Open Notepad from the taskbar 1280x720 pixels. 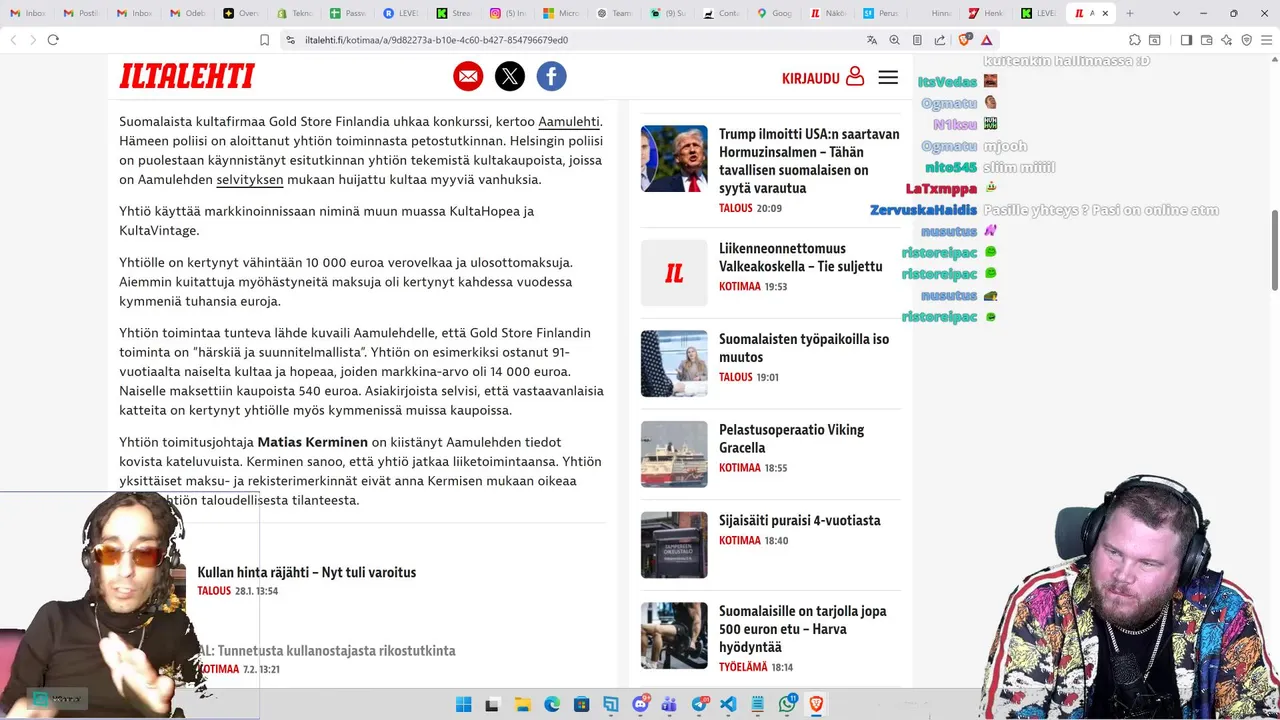pos(758,704)
